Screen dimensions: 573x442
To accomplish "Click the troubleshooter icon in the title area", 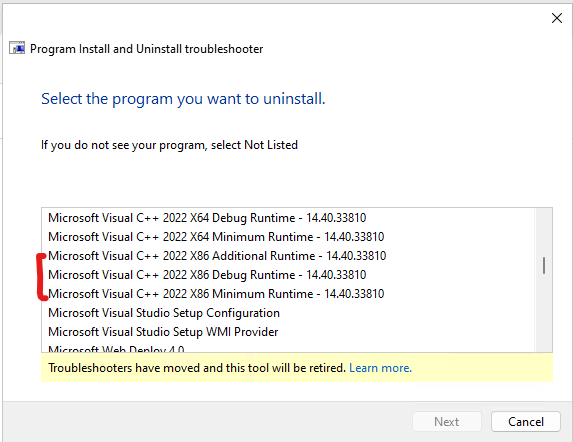I will coord(17,48).
